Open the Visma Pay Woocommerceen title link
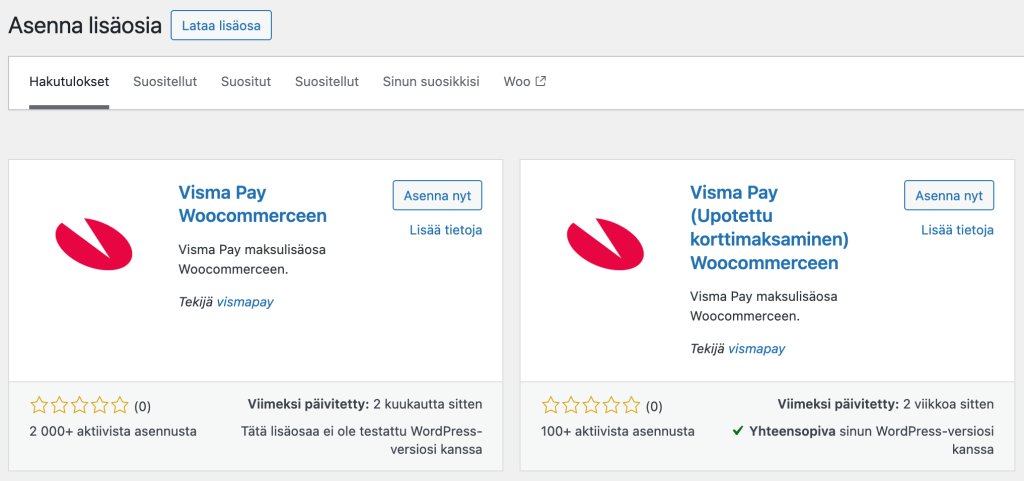The width and height of the screenshot is (1024, 481). click(252, 204)
